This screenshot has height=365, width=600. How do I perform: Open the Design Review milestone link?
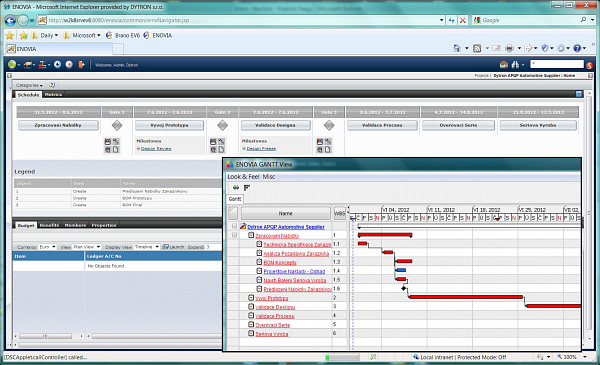(156, 148)
